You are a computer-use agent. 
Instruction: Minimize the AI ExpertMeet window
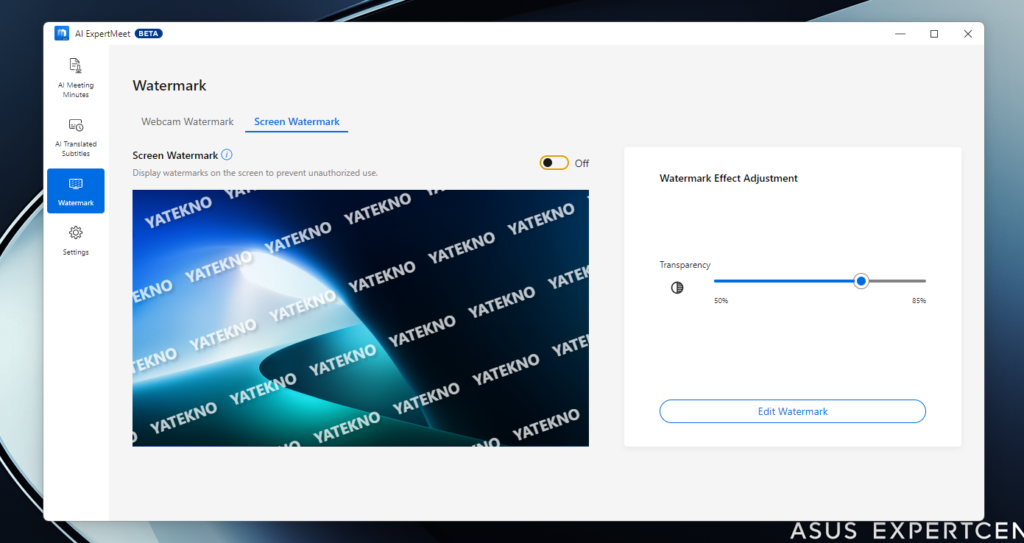[900, 34]
